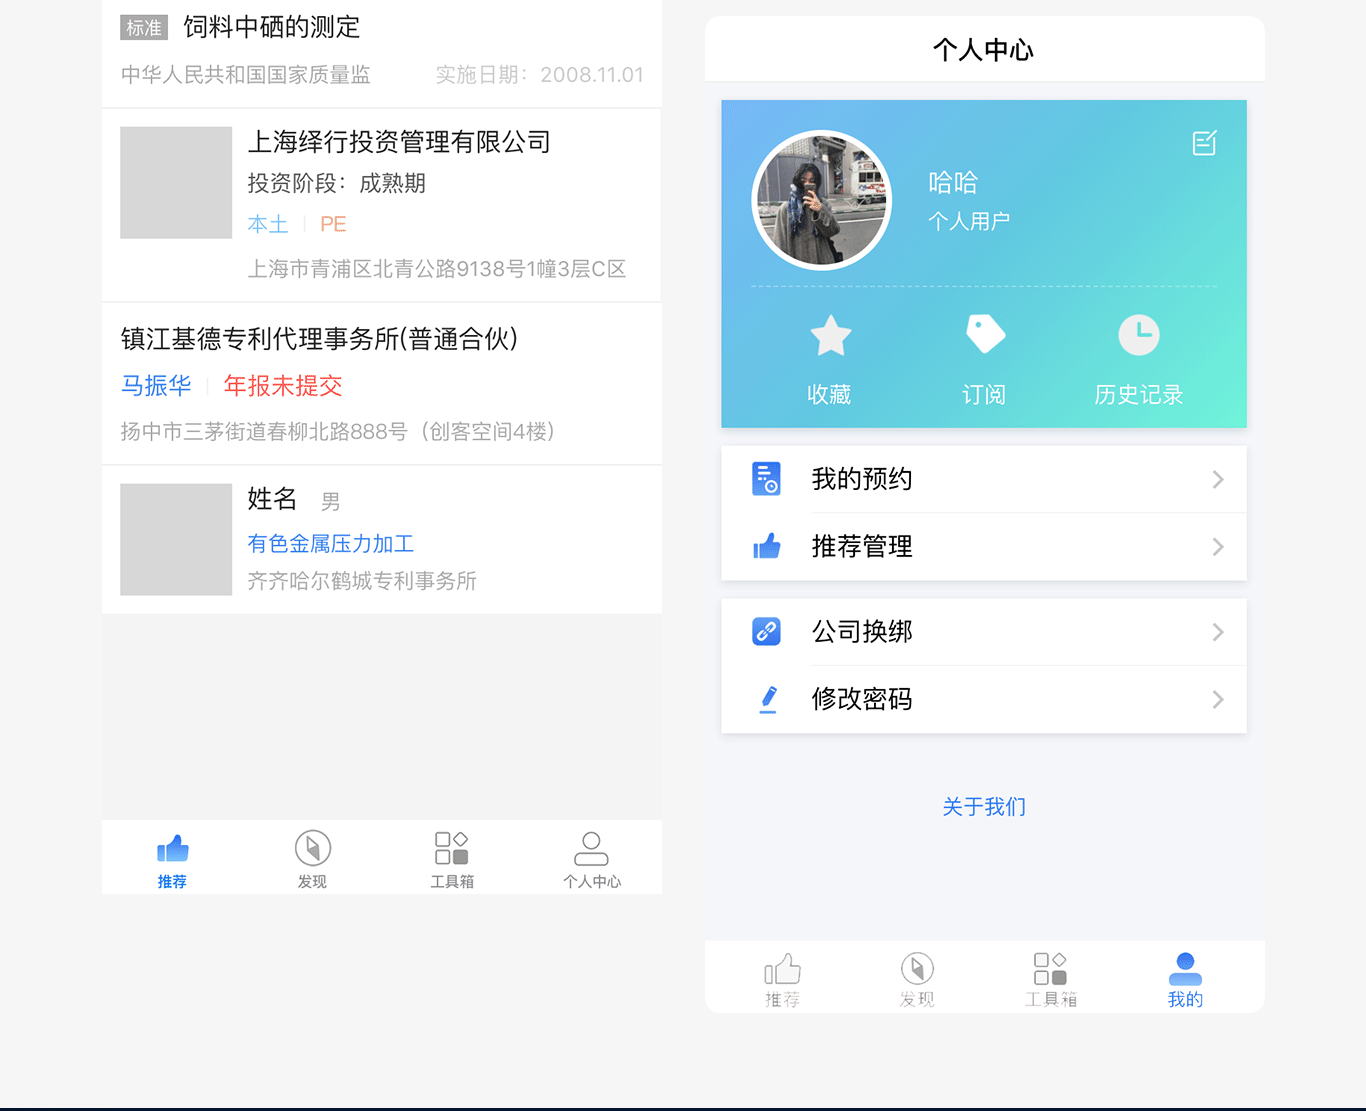Open the 历史记录 clock icon

(x=1139, y=335)
